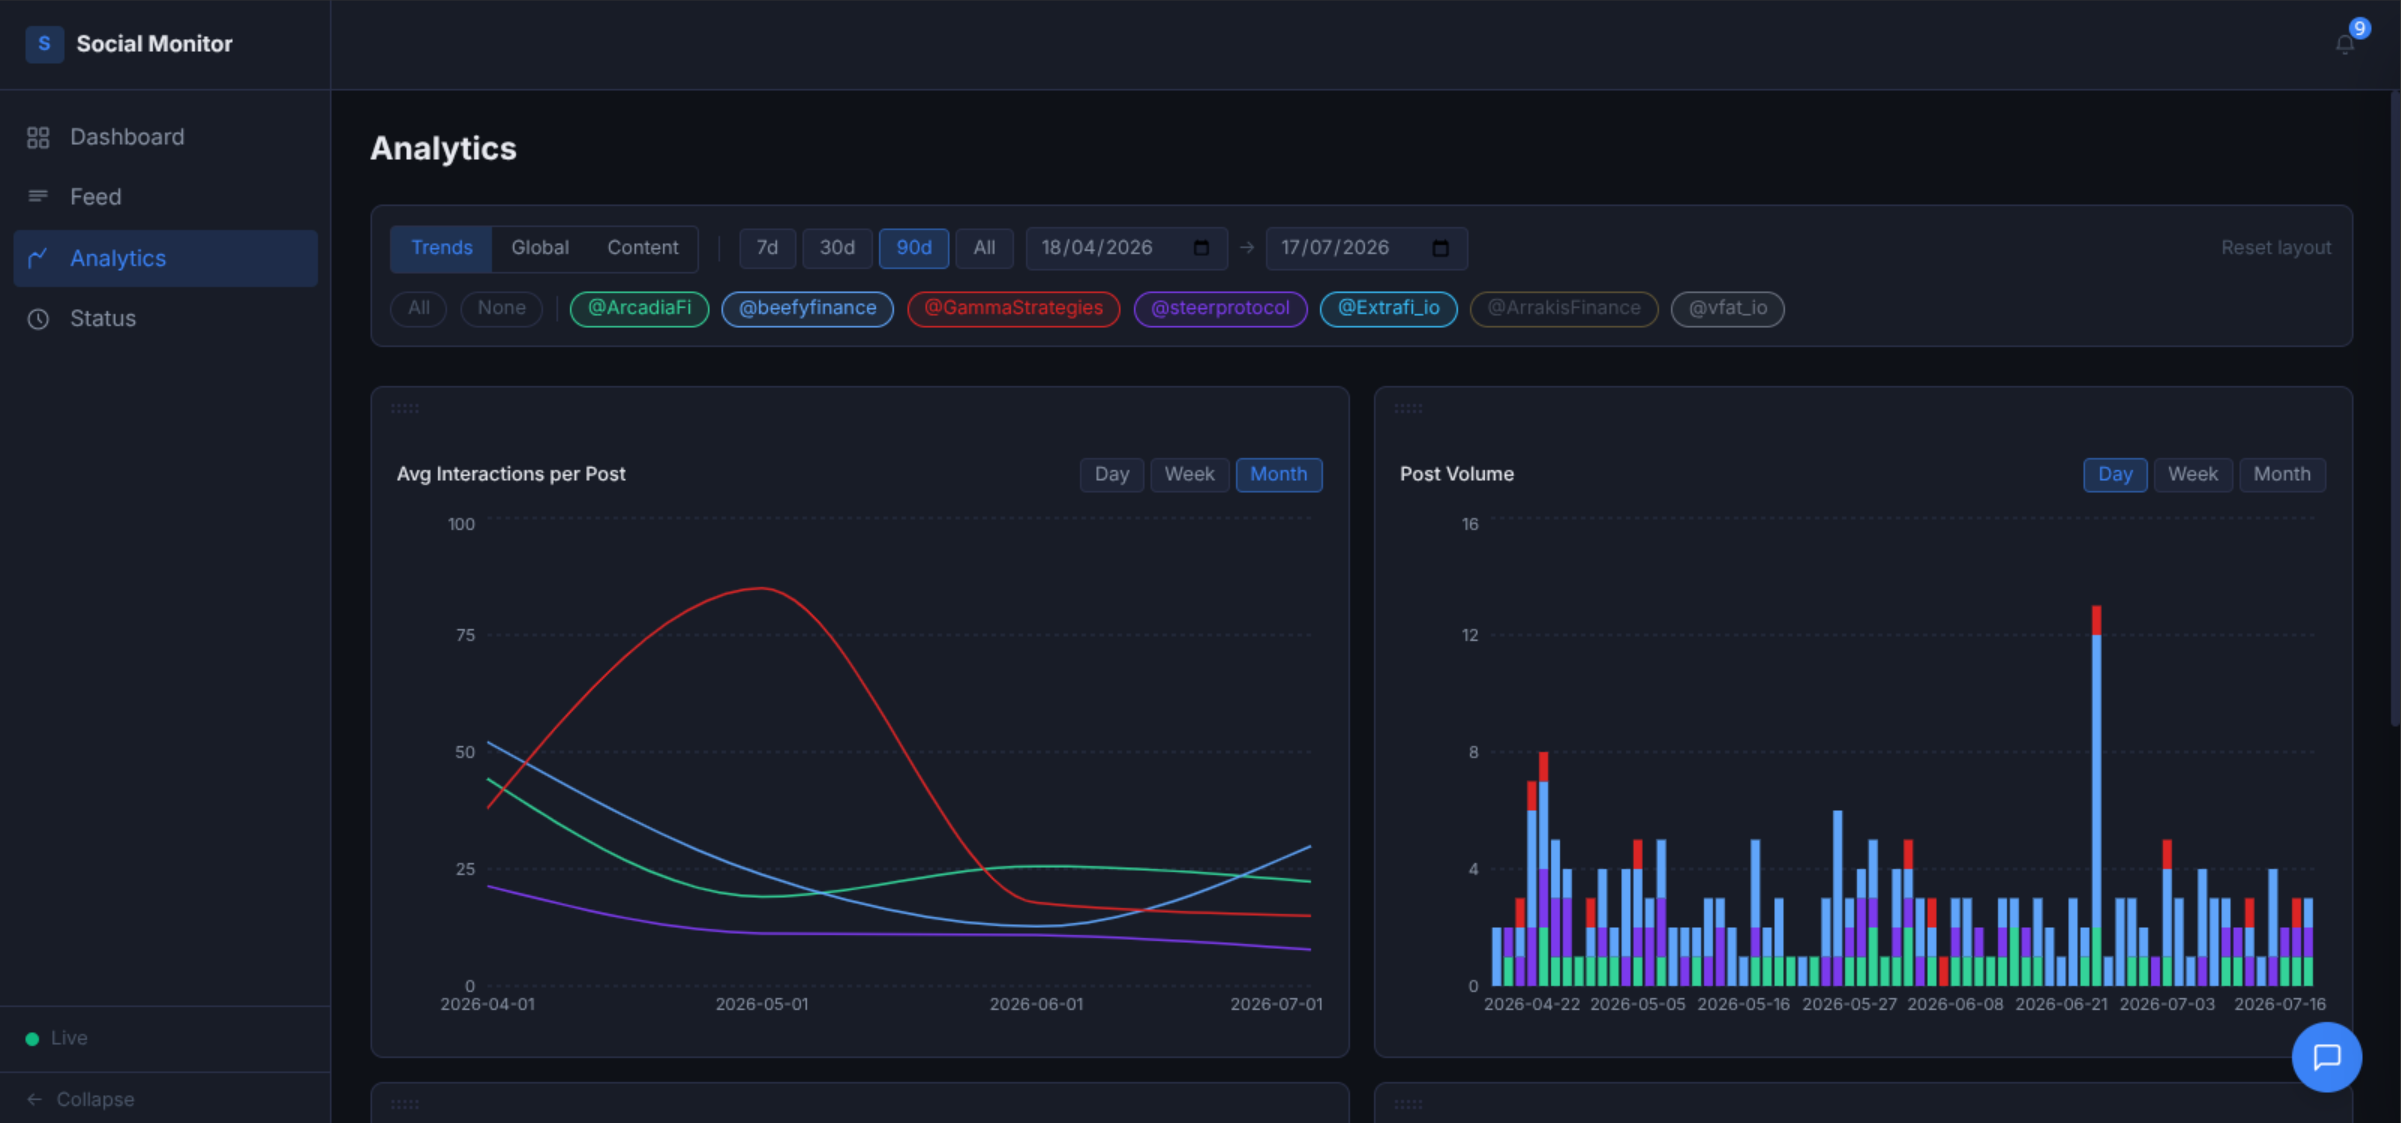Click x-axis label 2026-06-21
Screen dimensions: 2401x1123
click(x=2061, y=1004)
